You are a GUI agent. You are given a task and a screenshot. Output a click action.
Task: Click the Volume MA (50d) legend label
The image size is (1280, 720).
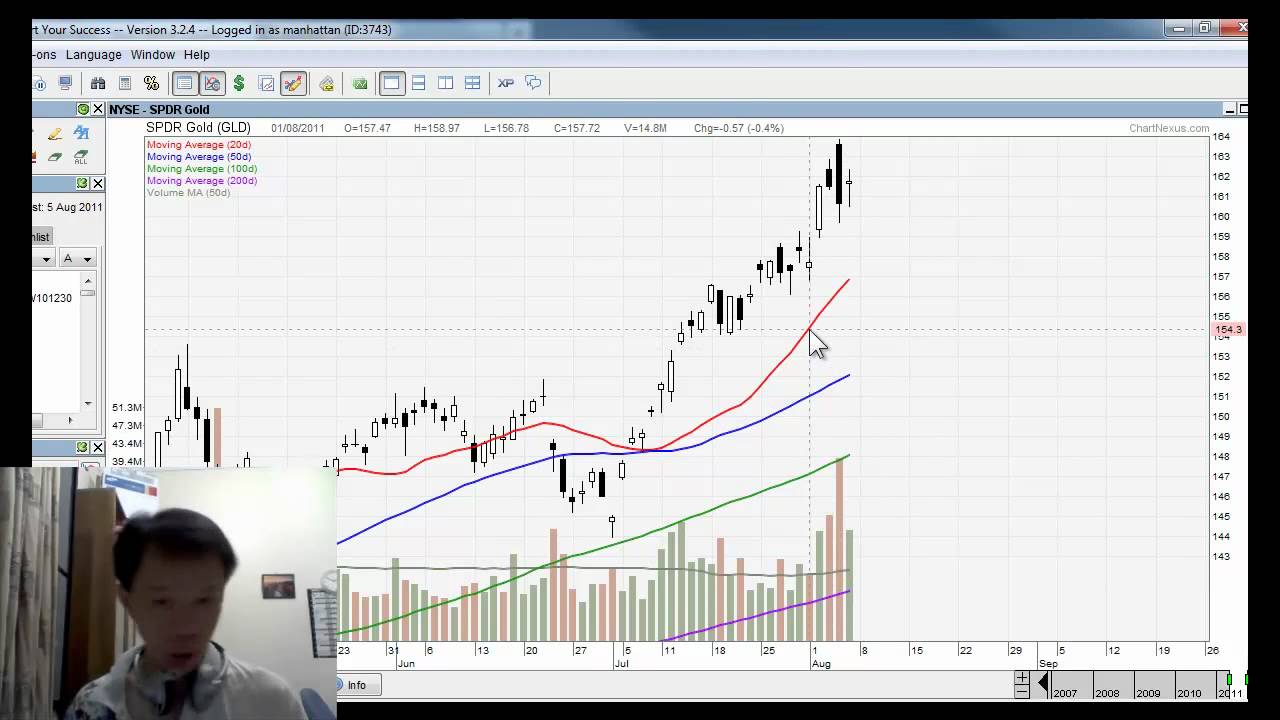189,193
